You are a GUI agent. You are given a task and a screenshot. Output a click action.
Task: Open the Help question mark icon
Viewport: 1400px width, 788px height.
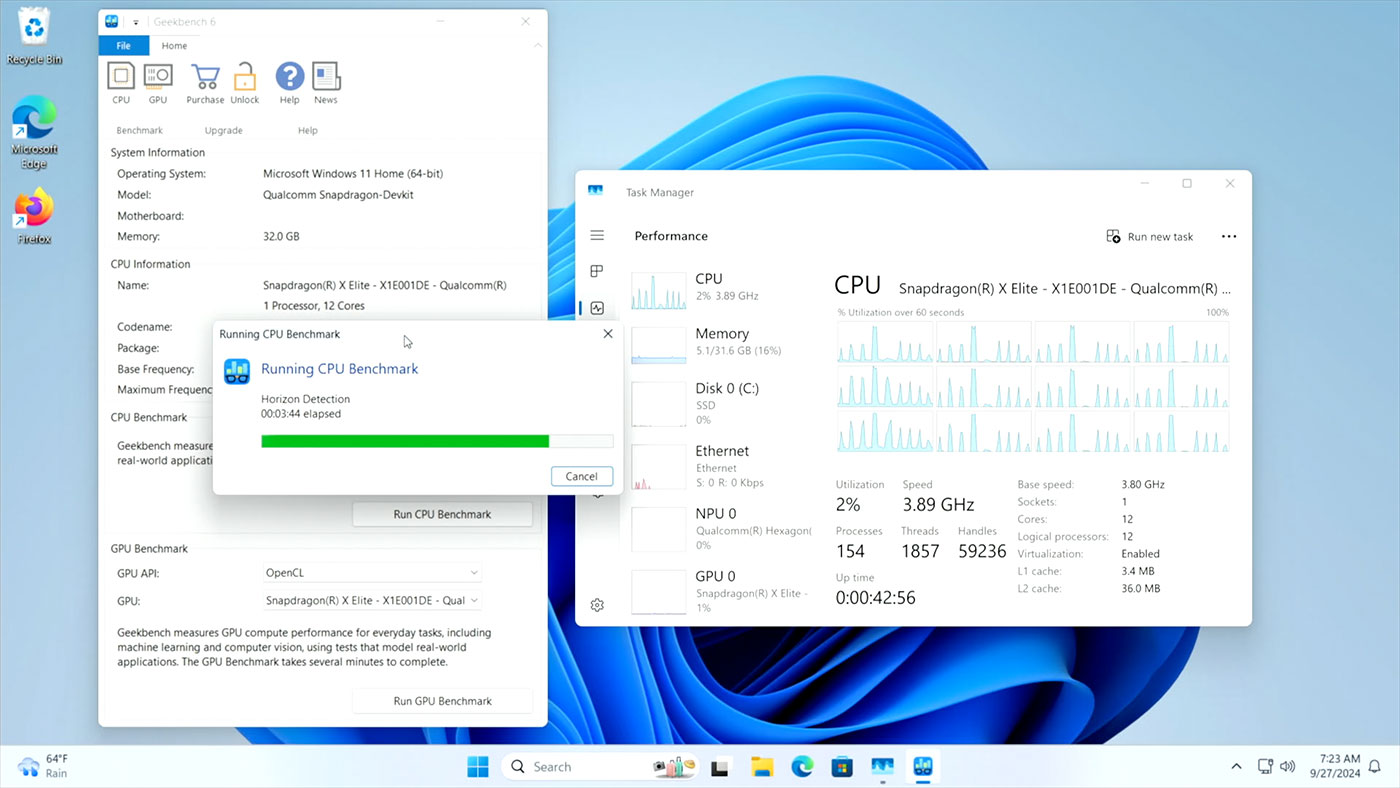(x=289, y=82)
